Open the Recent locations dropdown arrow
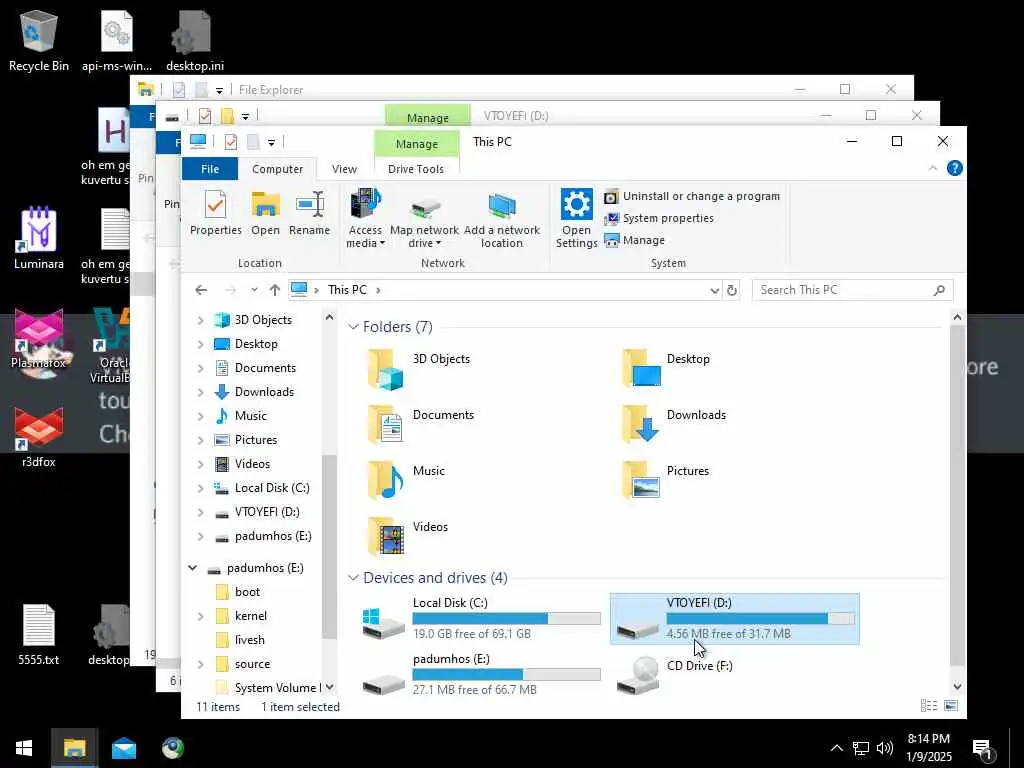Screen dimensions: 1024x768 point(254,290)
